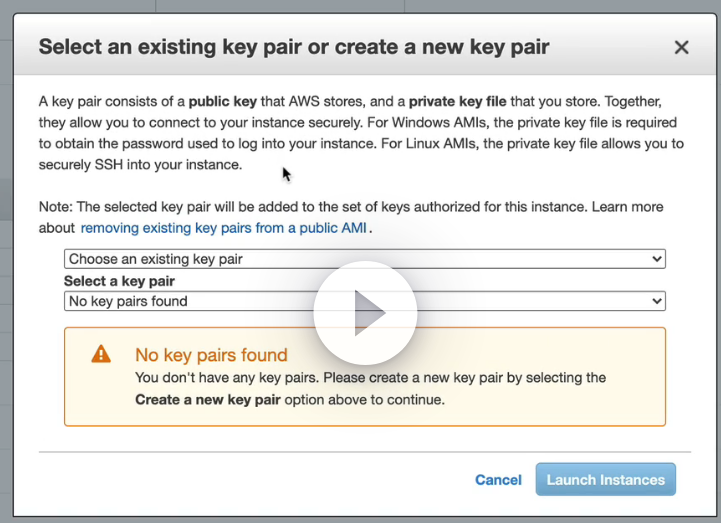Click the Cancel button
Viewport: 721px width, 523px height.
click(498, 480)
